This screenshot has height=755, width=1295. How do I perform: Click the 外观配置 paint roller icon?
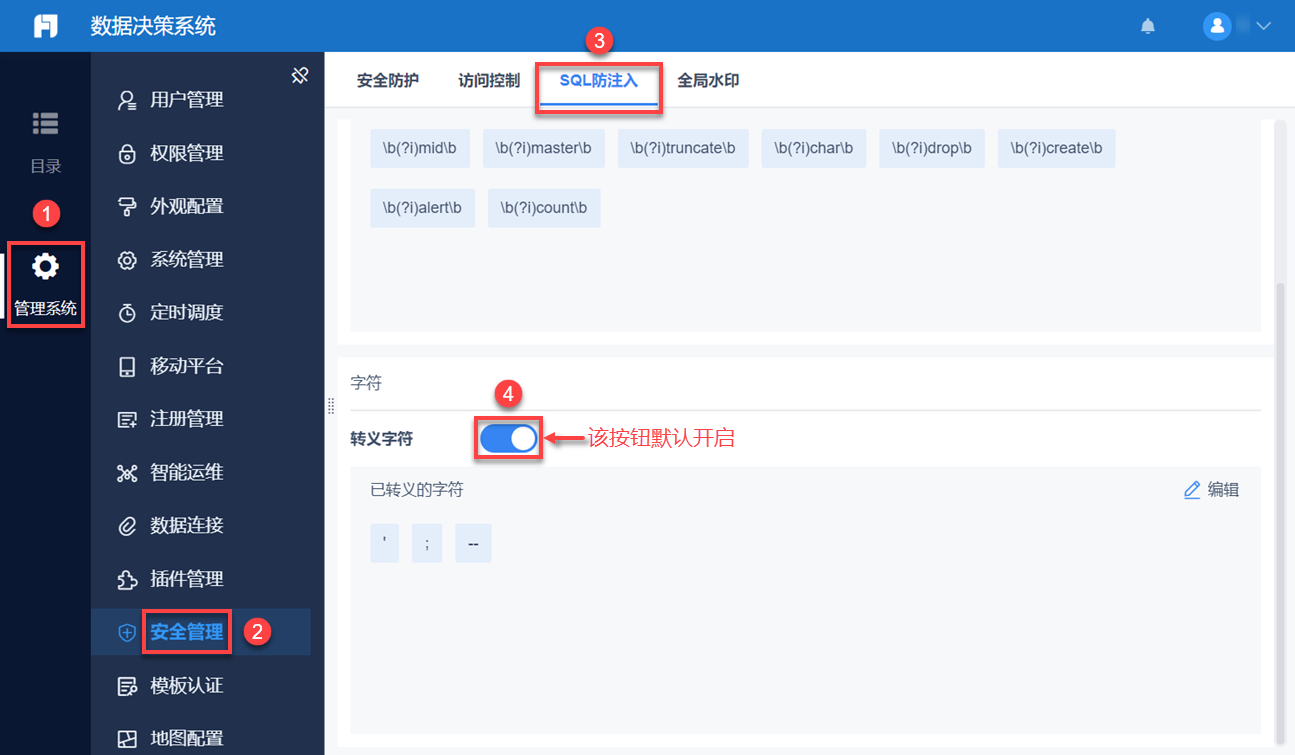127,206
